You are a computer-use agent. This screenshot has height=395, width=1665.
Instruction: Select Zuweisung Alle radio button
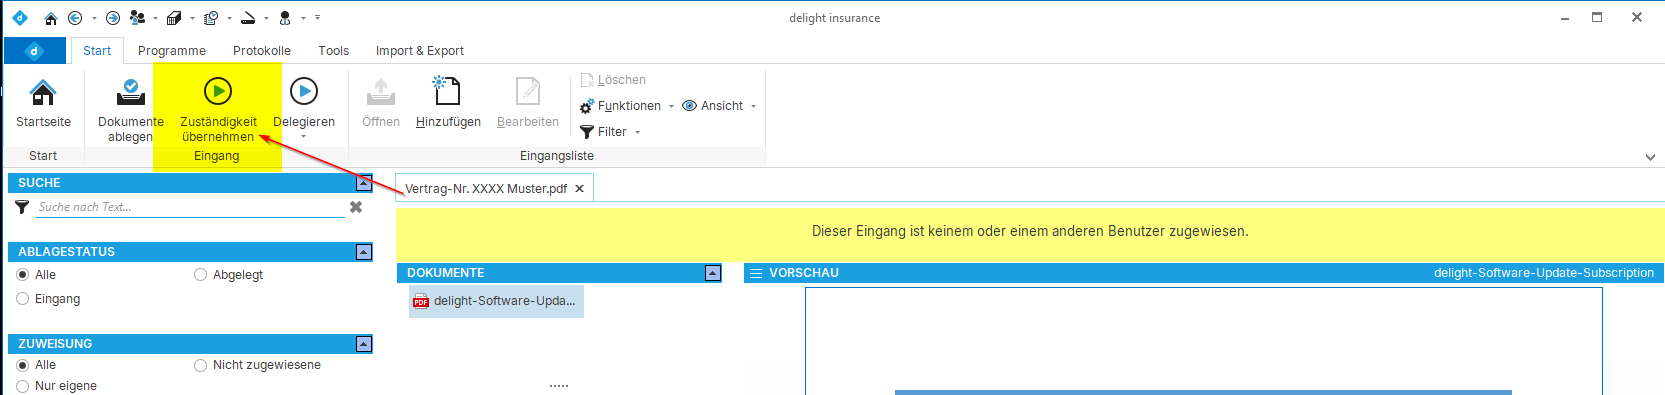tap(22, 365)
